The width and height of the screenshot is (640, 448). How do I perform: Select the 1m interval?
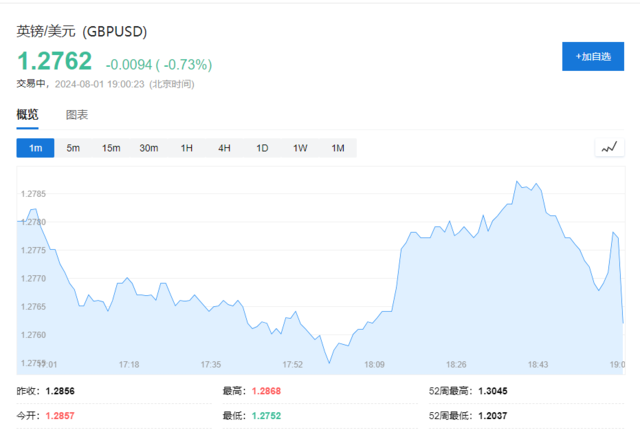[36, 148]
